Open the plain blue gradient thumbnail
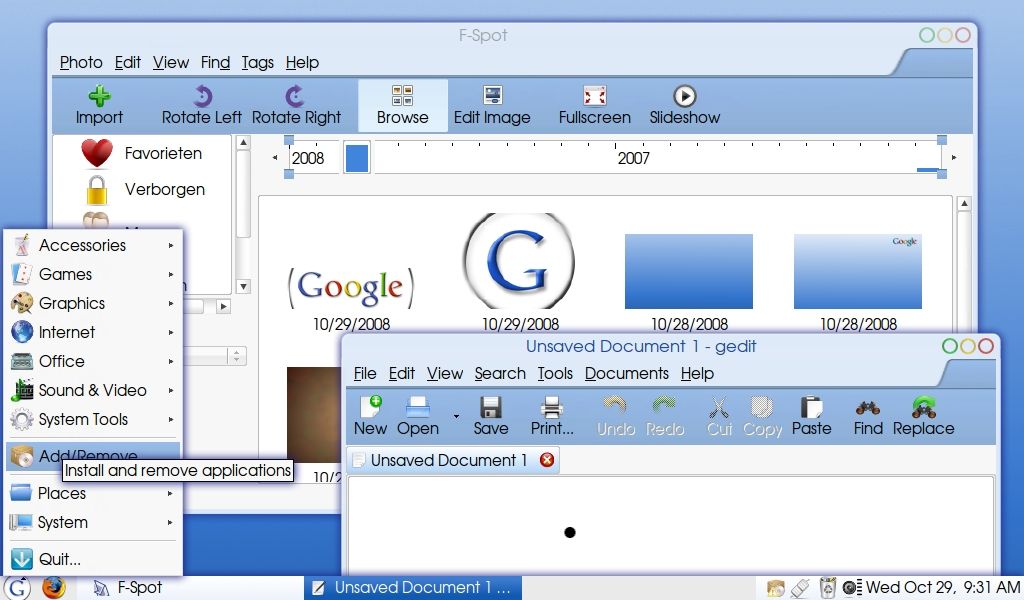This screenshot has width=1024, height=600. point(689,272)
